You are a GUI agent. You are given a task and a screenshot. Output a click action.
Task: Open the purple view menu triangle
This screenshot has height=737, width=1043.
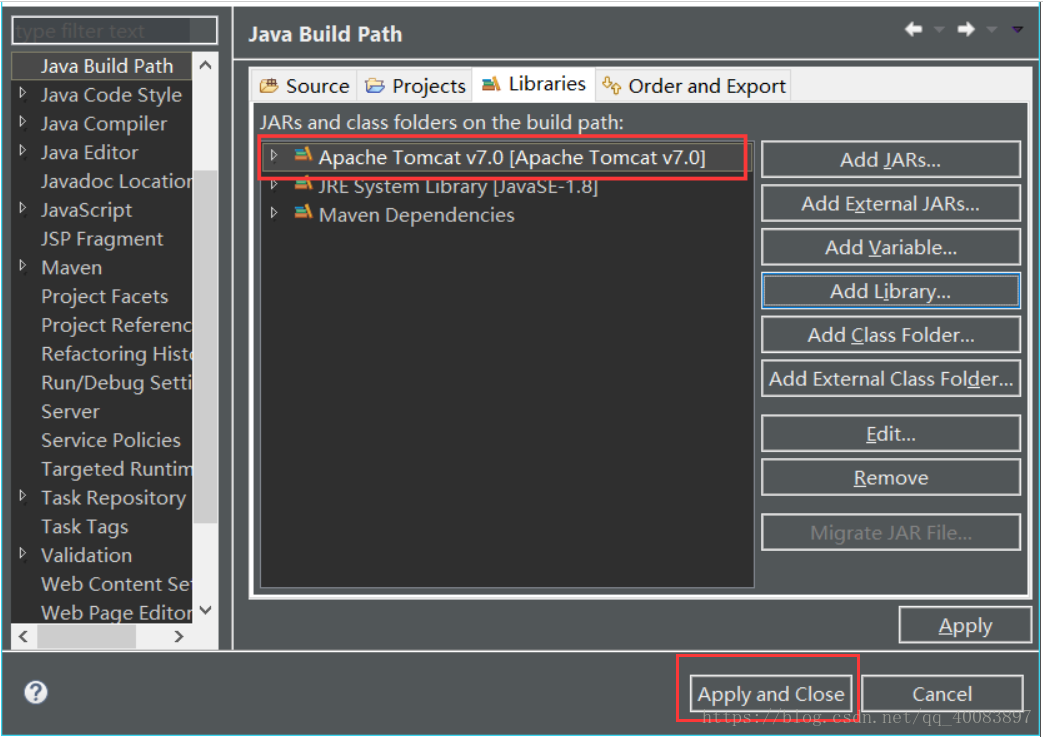pyautogui.click(x=1017, y=30)
